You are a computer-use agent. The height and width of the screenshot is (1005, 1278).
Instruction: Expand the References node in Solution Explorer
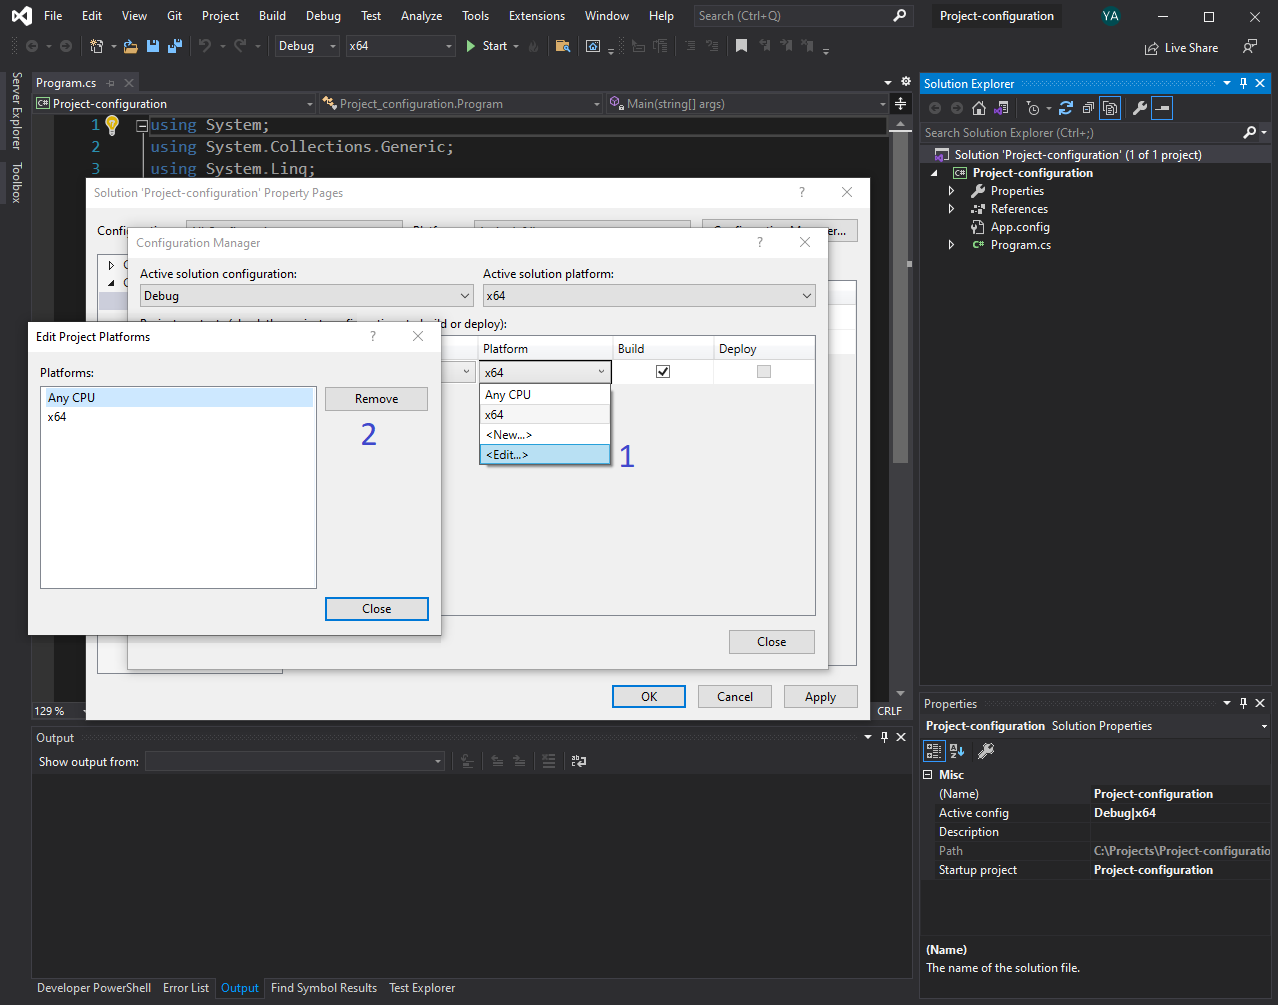pyautogui.click(x=951, y=208)
